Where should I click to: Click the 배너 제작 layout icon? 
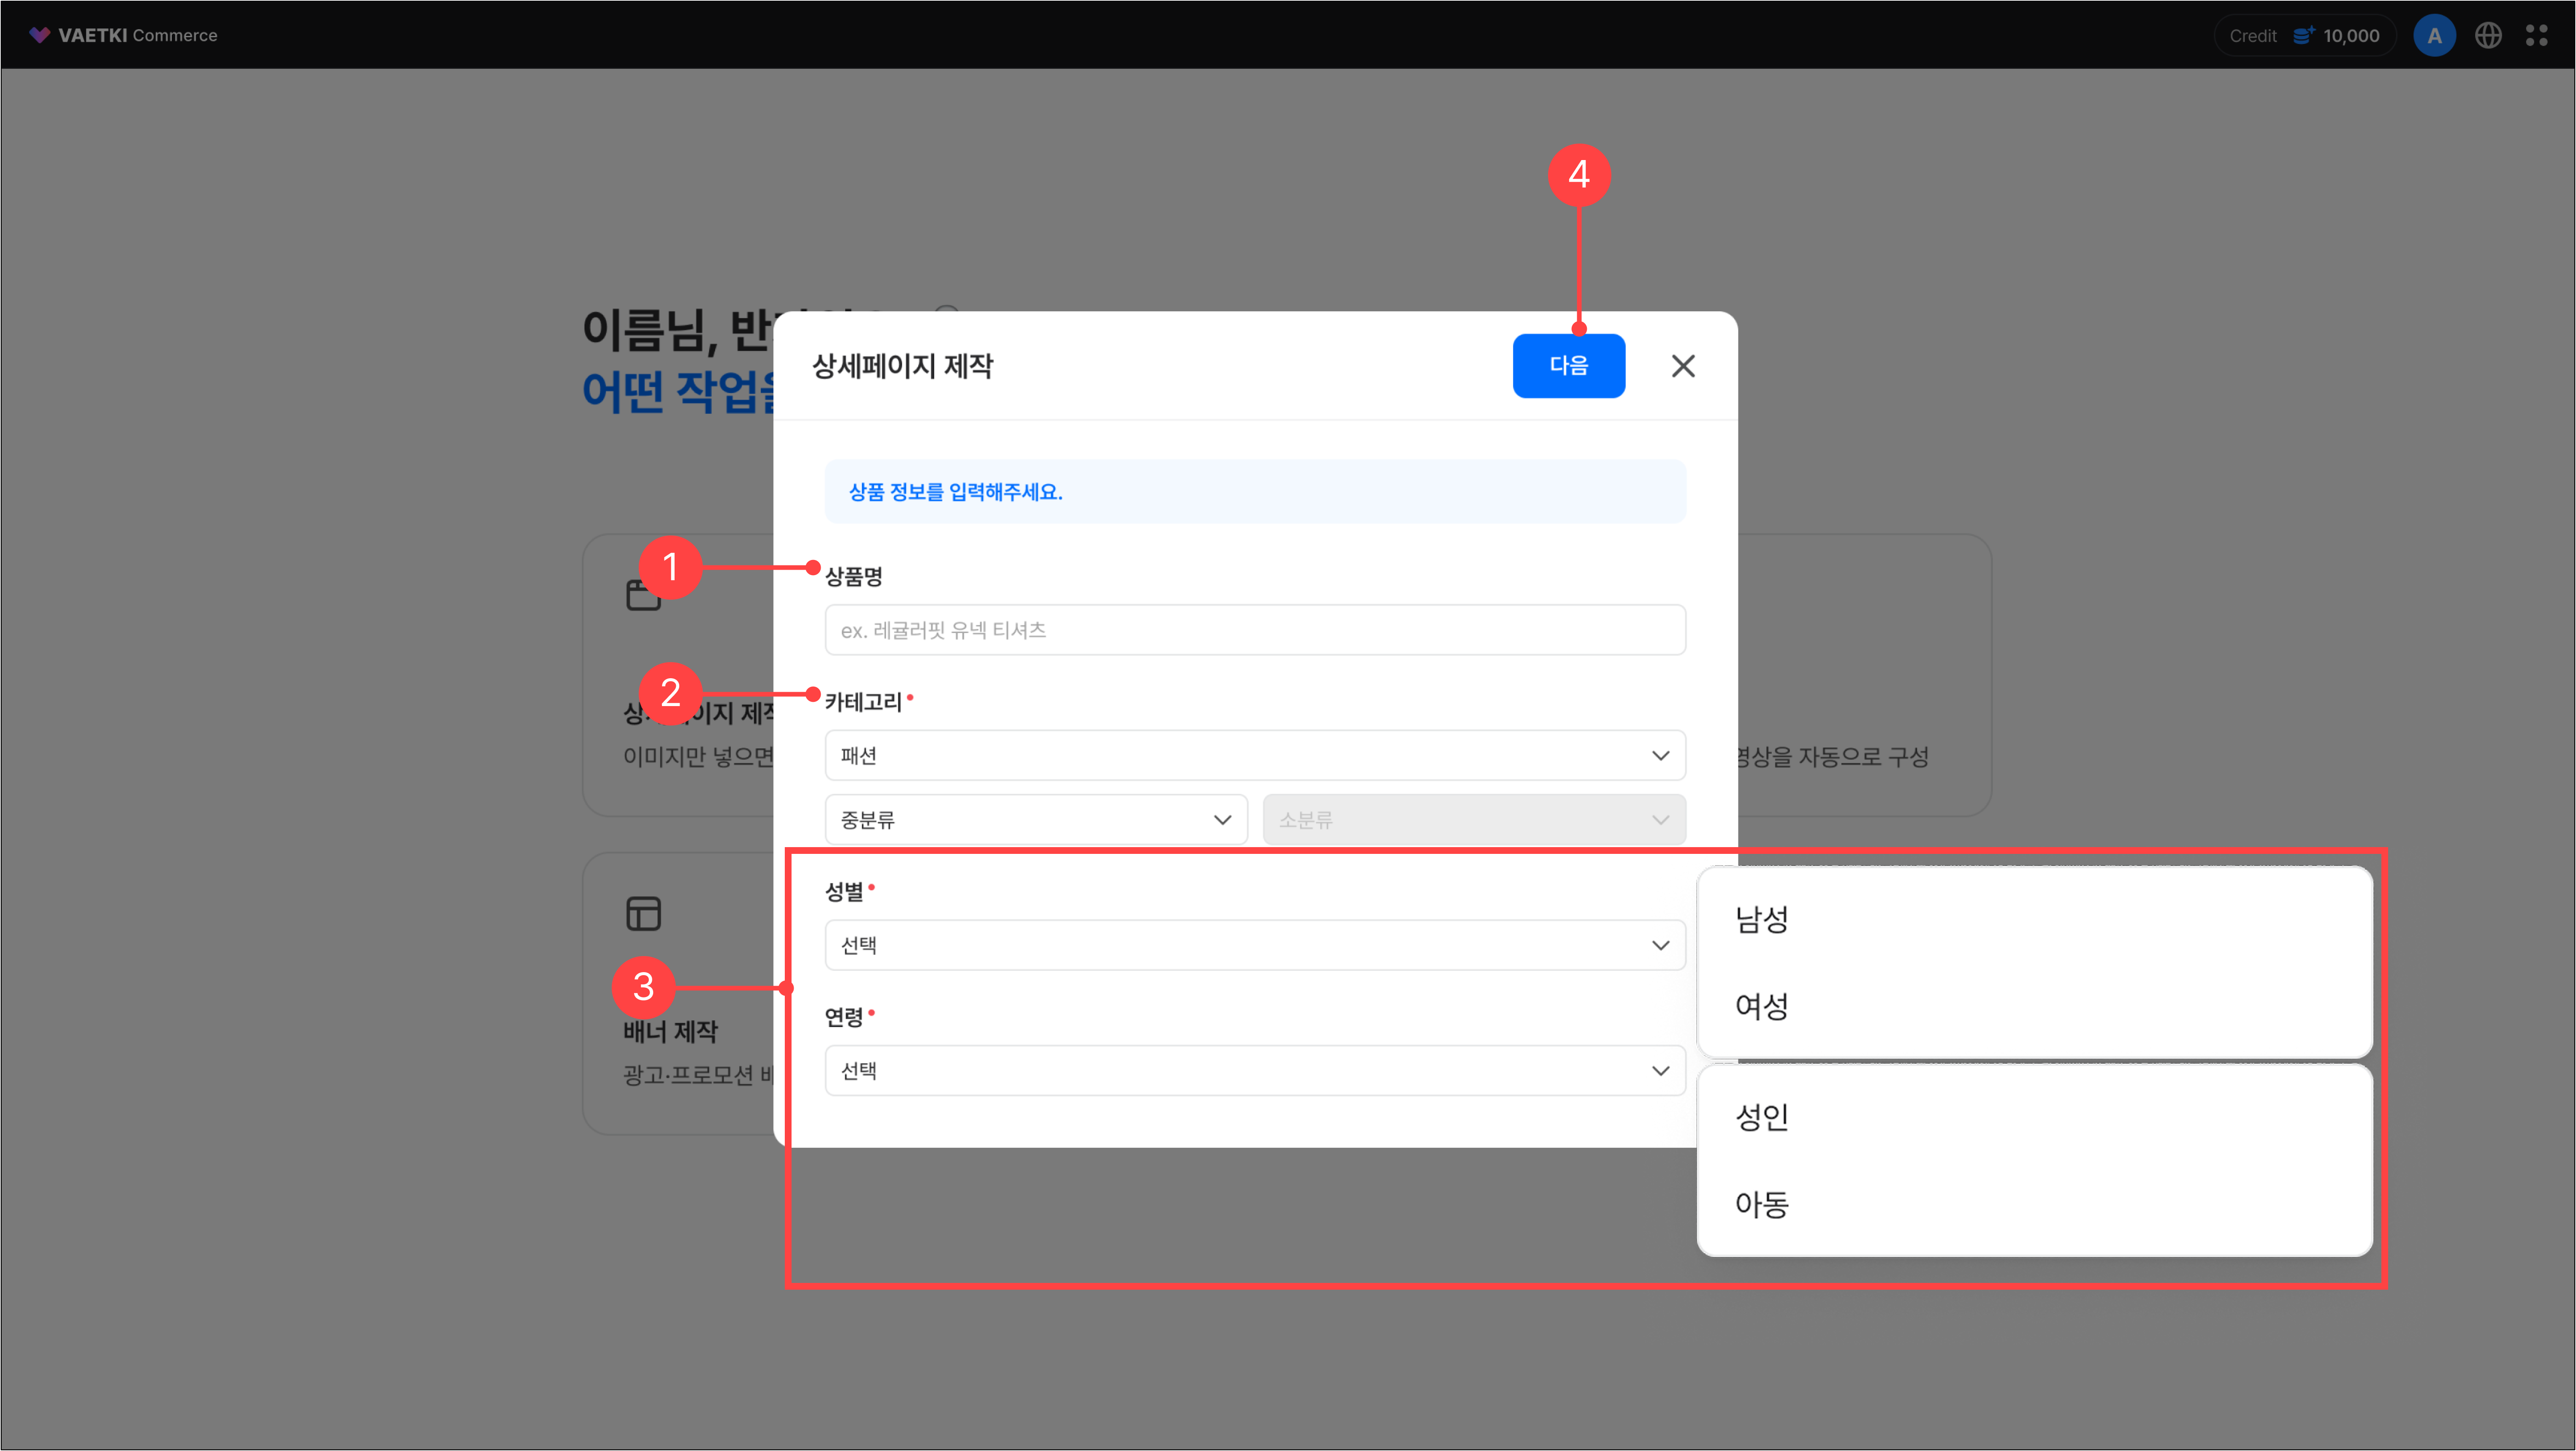coord(643,913)
